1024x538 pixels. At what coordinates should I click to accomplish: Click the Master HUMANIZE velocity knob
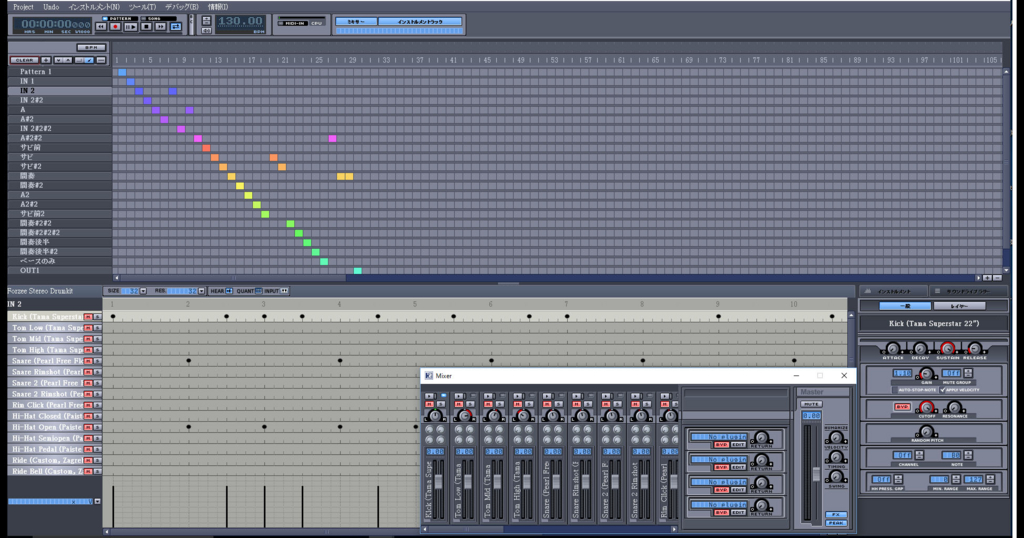pyautogui.click(x=835, y=439)
